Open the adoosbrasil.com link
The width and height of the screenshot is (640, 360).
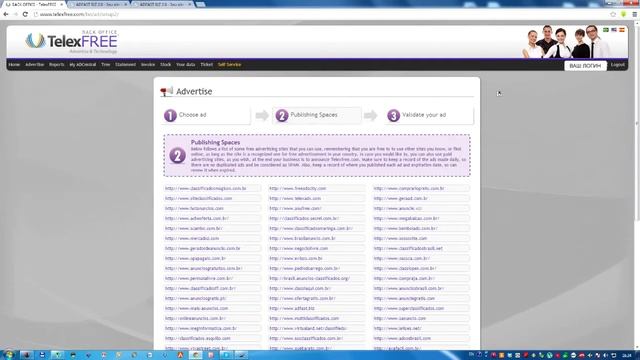pos(402,338)
